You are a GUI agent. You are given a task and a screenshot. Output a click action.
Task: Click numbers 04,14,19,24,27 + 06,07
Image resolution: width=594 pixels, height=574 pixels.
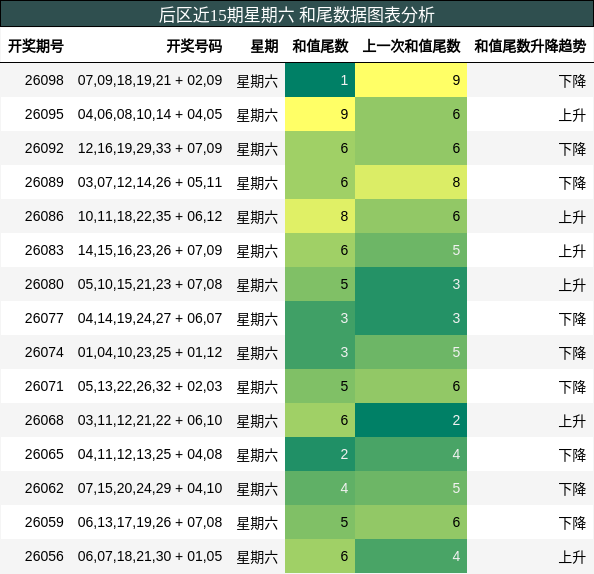tap(150, 318)
